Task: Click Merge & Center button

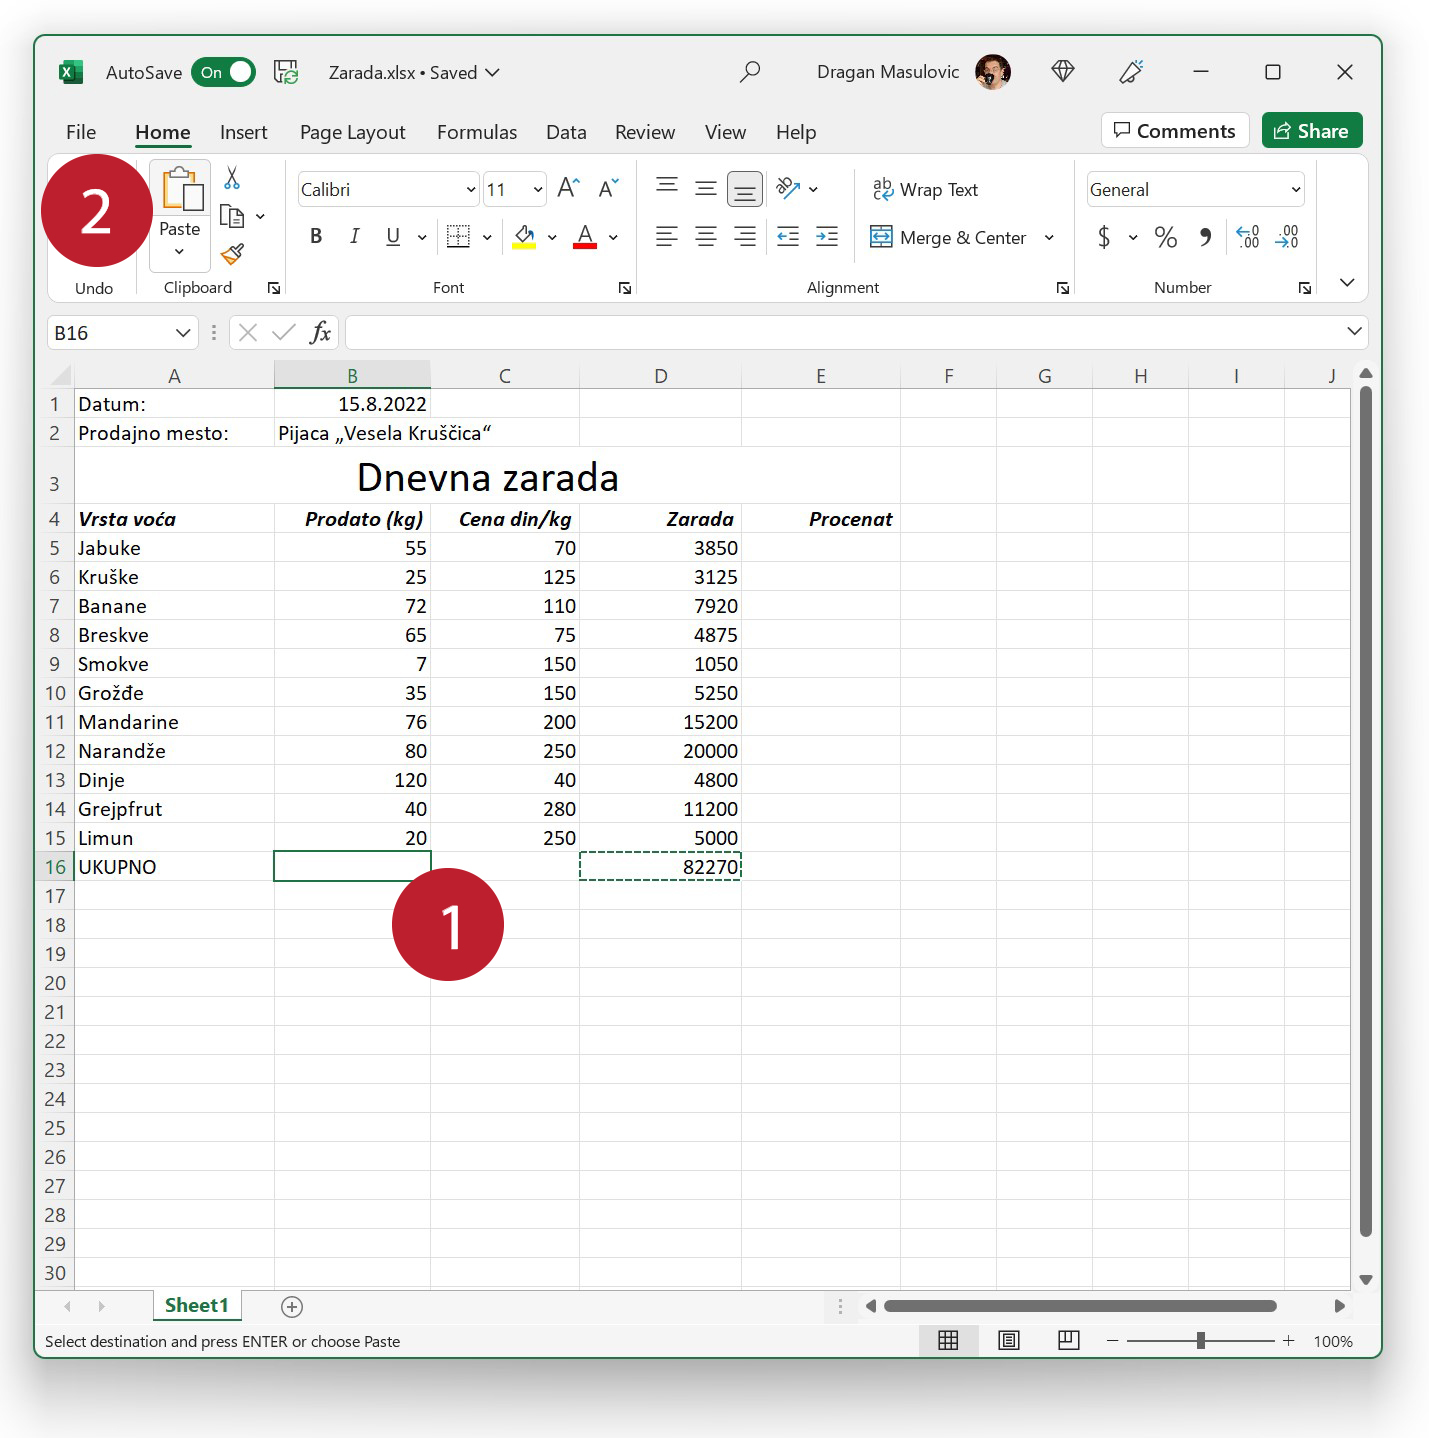Action: [x=948, y=237]
